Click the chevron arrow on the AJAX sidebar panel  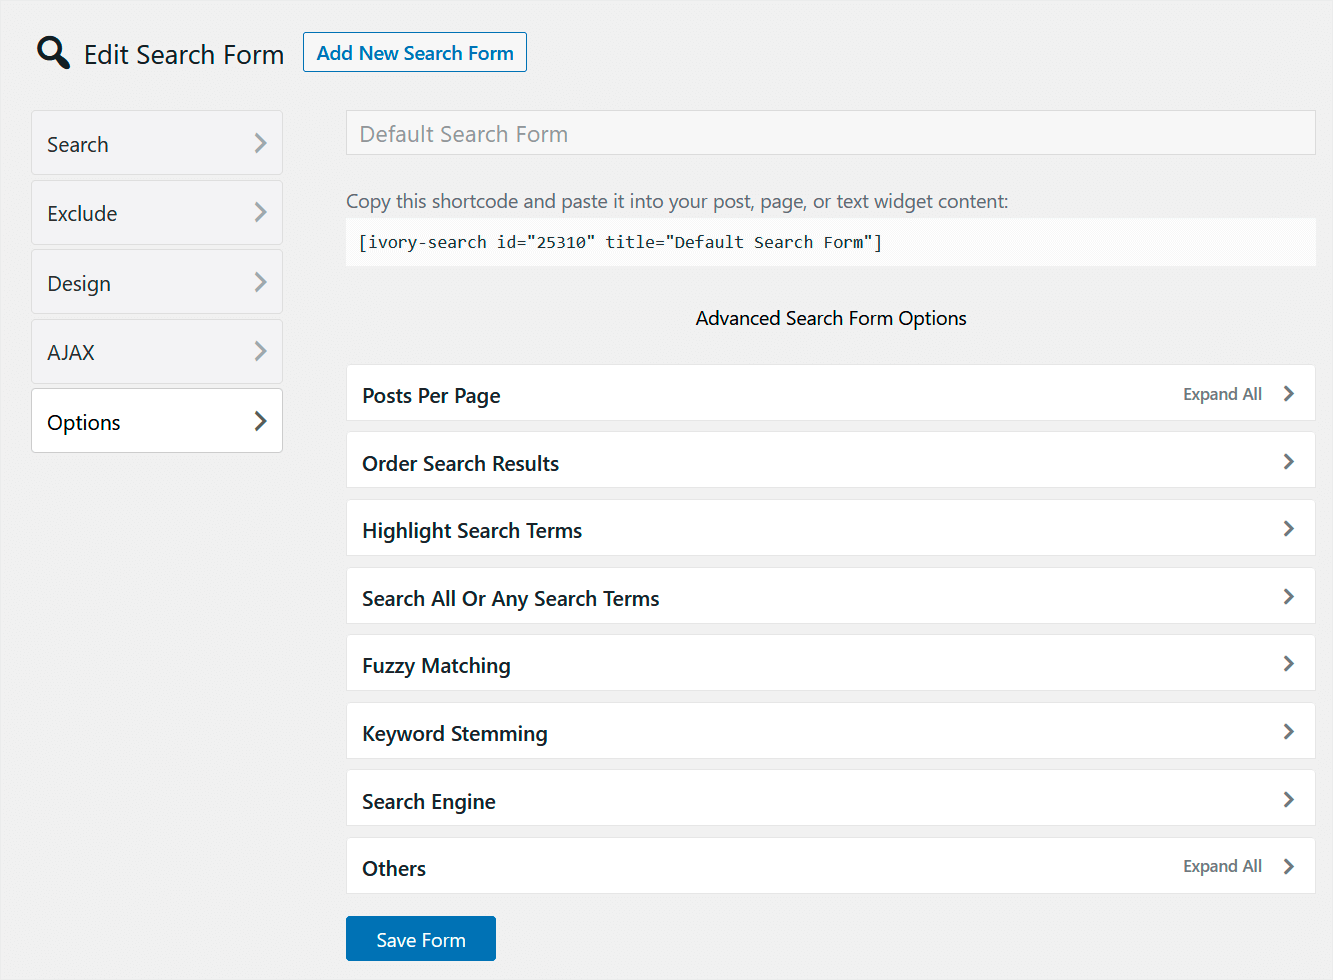click(260, 351)
